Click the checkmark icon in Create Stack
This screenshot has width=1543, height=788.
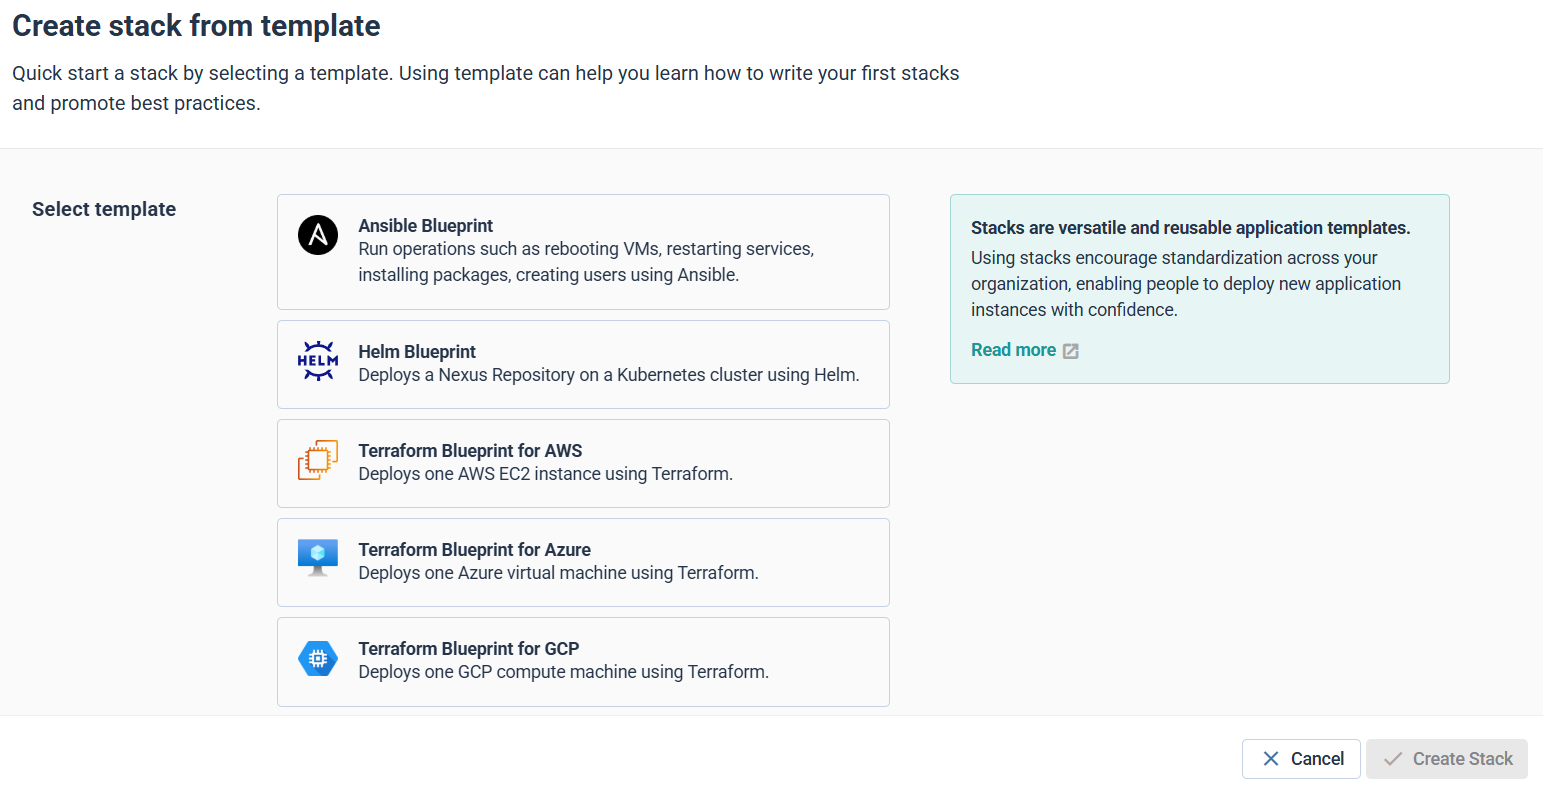pyautogui.click(x=1392, y=759)
